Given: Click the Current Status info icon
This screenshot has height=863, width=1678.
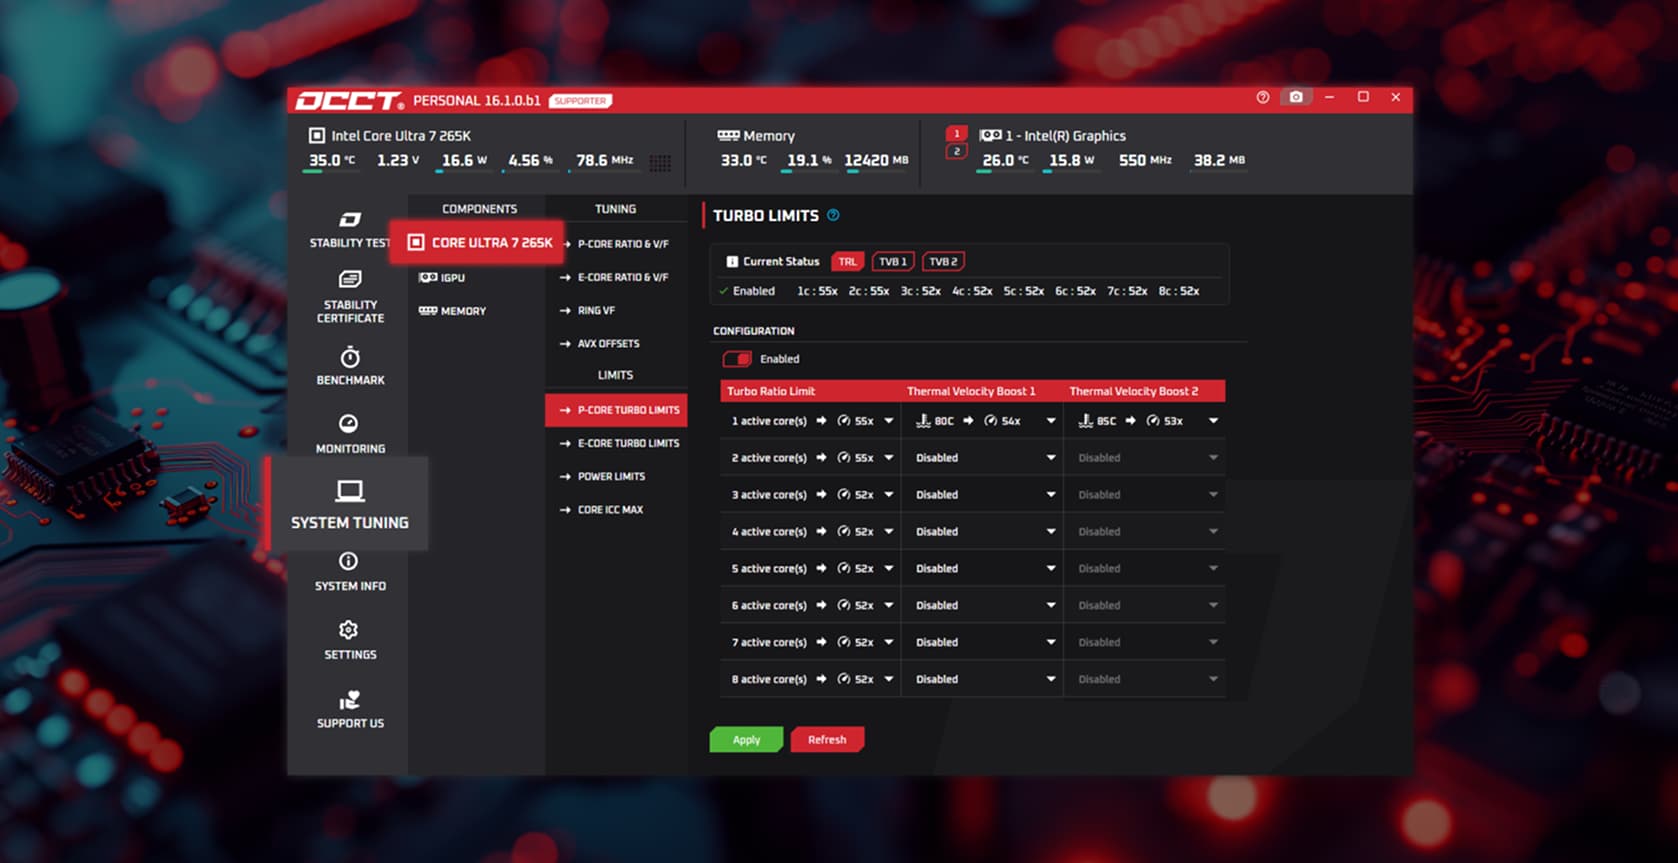Looking at the screenshot, I should click(732, 261).
